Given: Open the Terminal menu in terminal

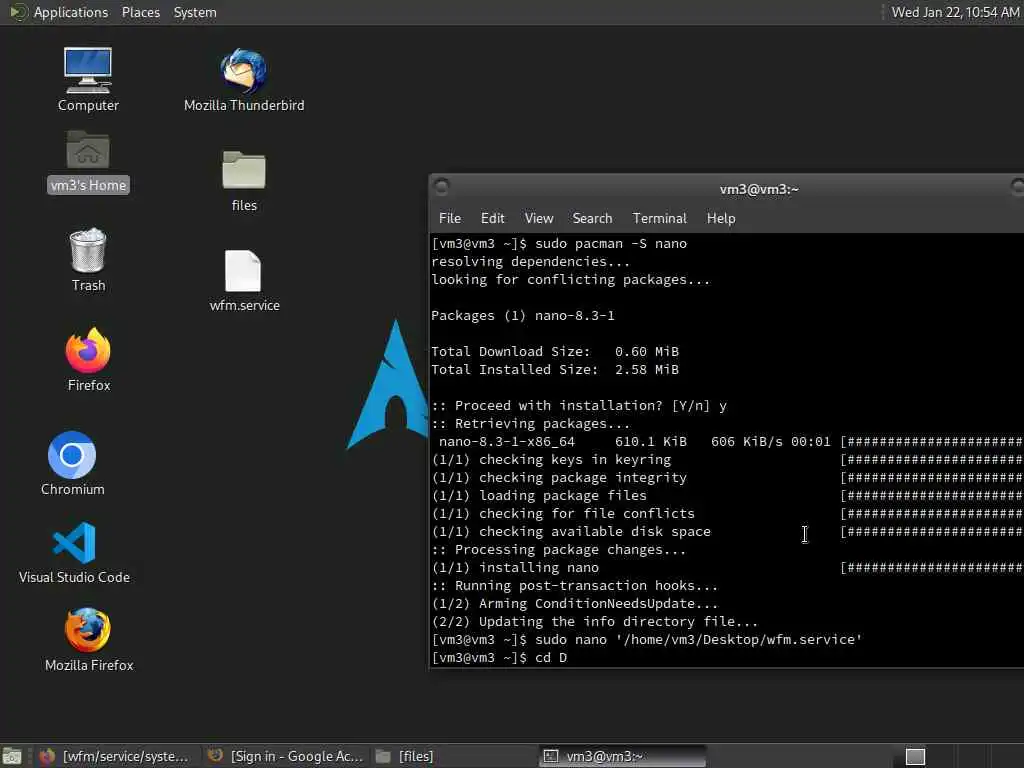Looking at the screenshot, I should [x=659, y=218].
